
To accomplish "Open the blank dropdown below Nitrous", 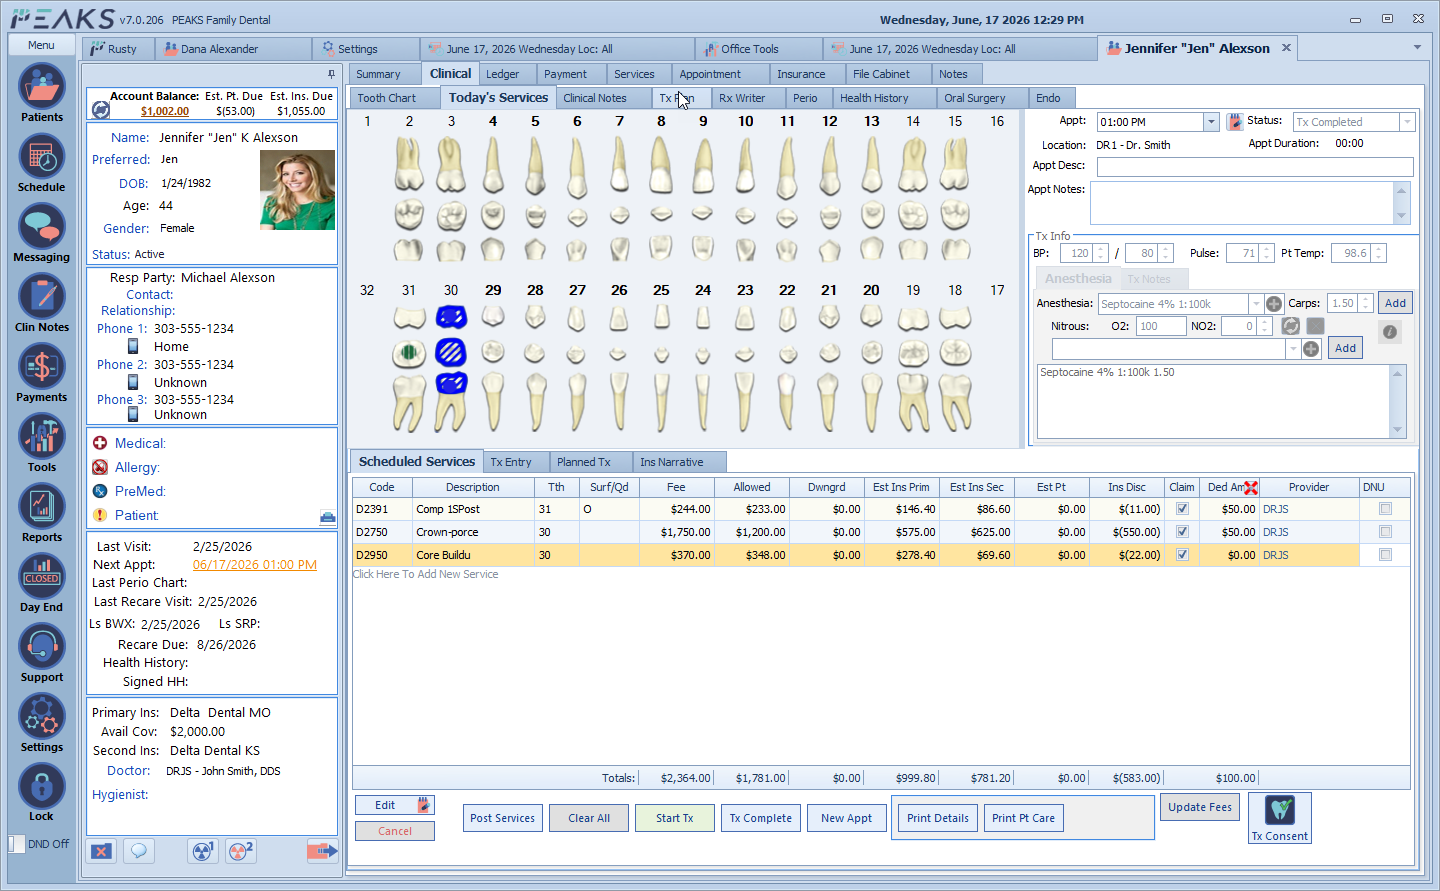I will tap(1293, 349).
